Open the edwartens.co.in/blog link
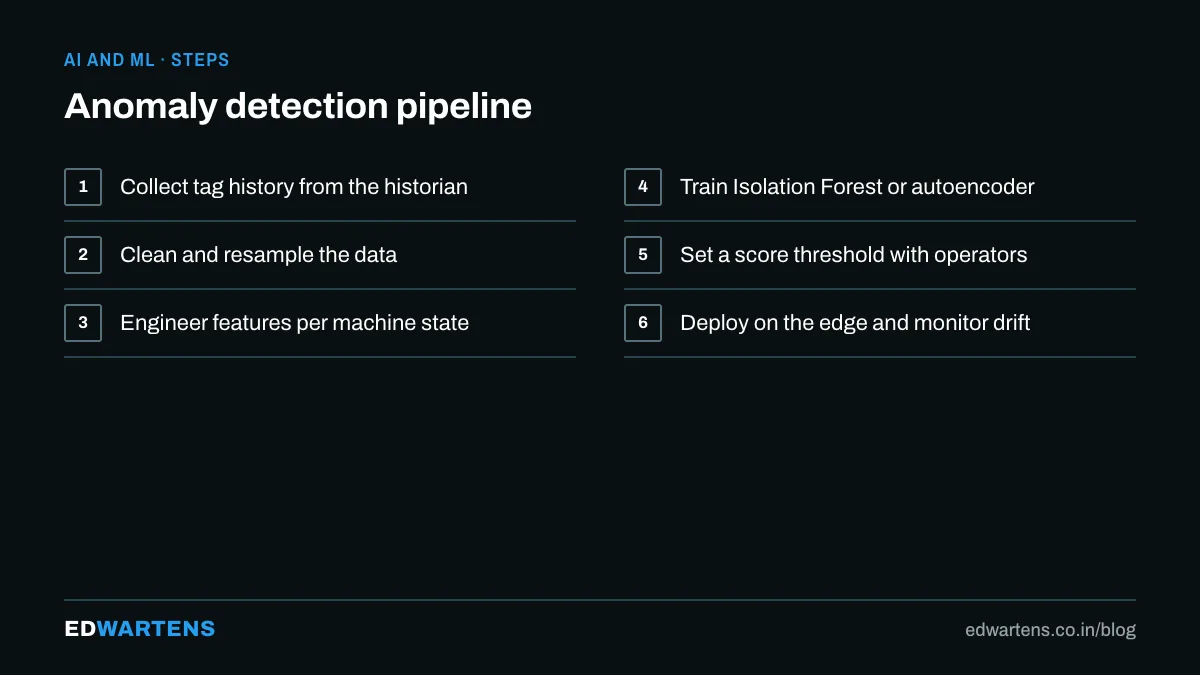 [x=1050, y=630]
